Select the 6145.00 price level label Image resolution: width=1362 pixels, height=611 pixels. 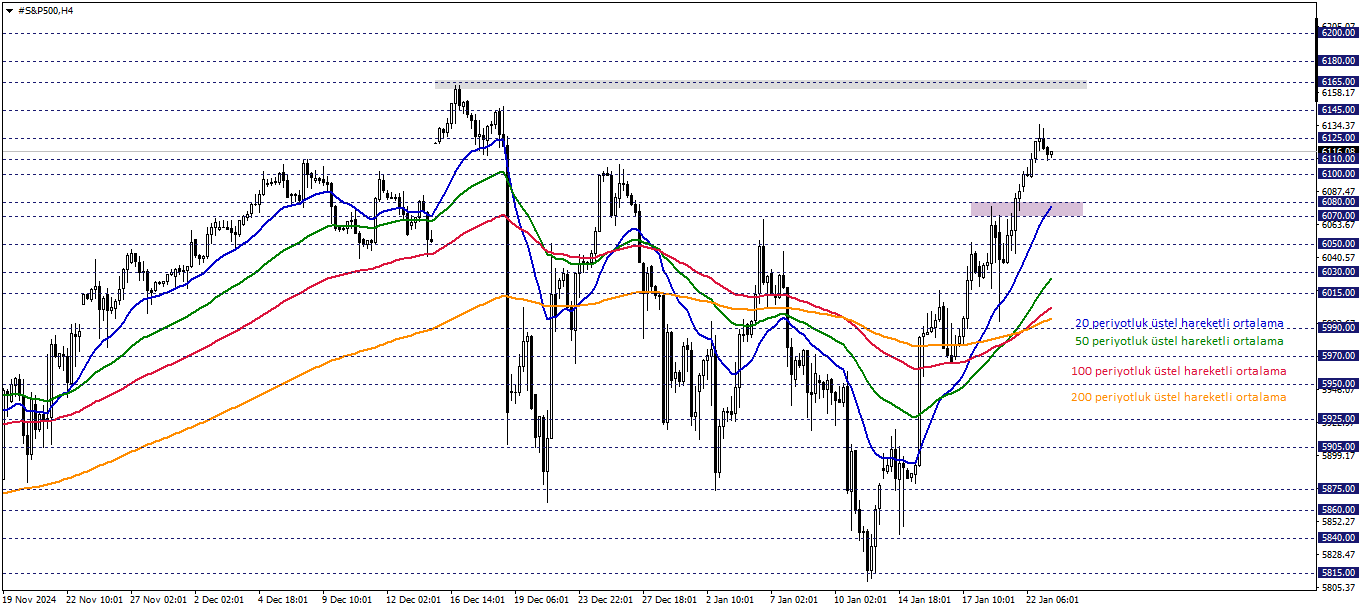point(1338,109)
